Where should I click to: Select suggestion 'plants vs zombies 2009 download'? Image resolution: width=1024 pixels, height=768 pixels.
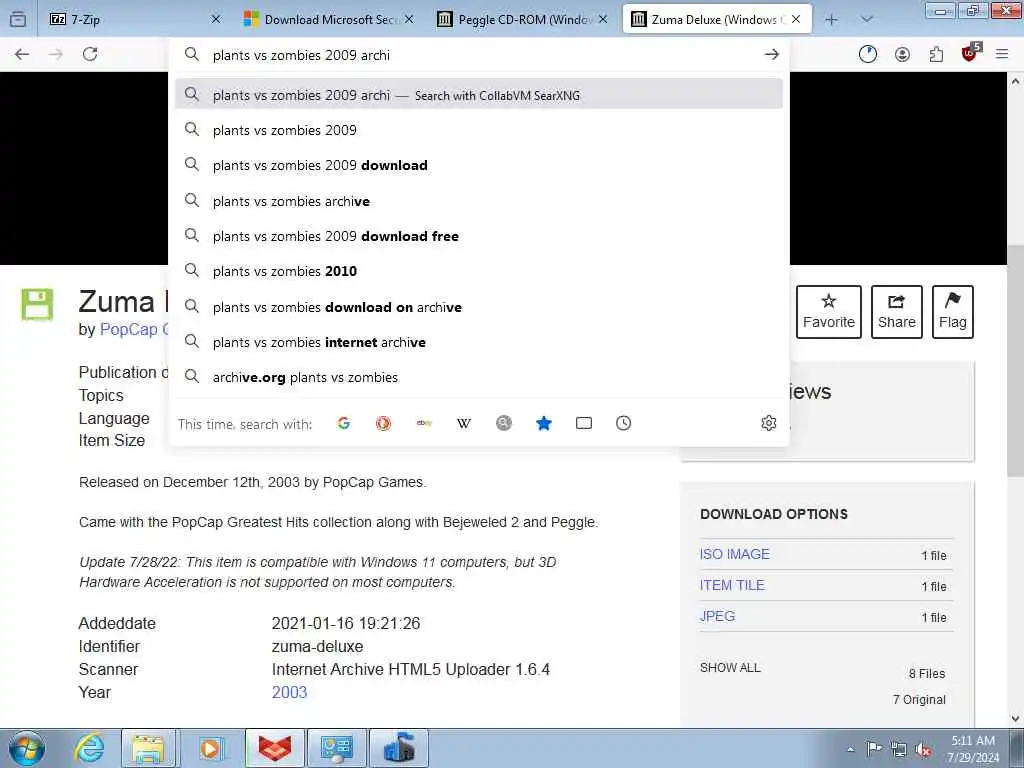[x=479, y=165]
